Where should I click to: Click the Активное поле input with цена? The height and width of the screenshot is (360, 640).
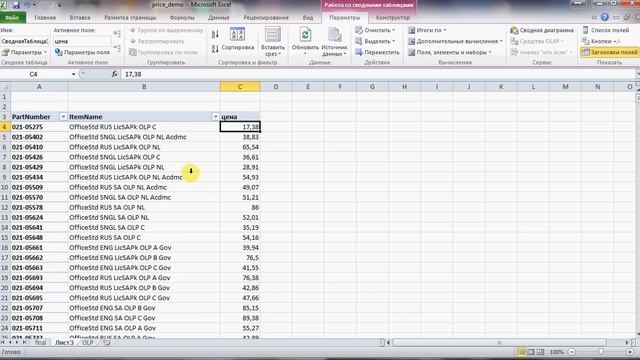pyautogui.click(x=82, y=41)
